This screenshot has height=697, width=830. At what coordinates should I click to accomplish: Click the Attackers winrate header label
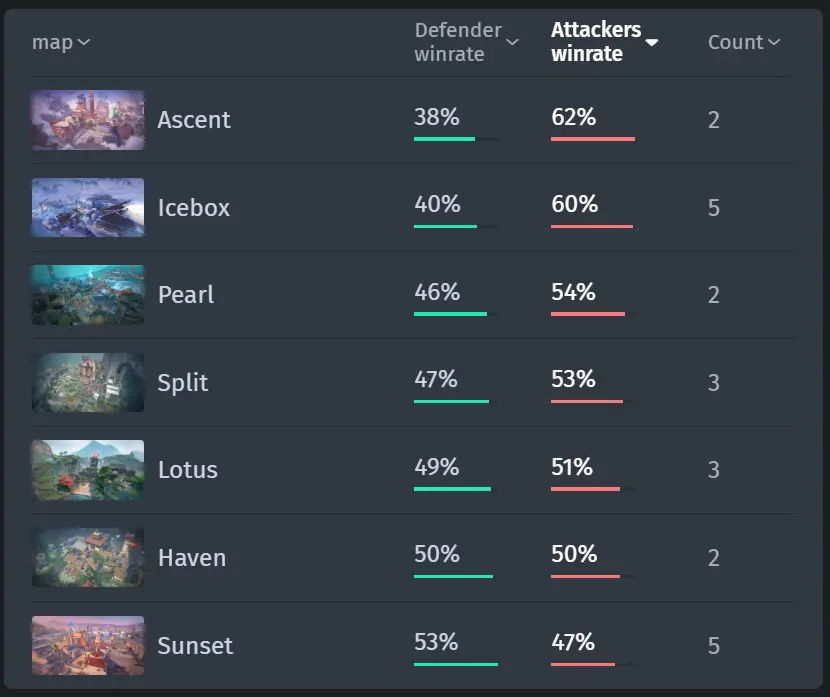pos(596,42)
